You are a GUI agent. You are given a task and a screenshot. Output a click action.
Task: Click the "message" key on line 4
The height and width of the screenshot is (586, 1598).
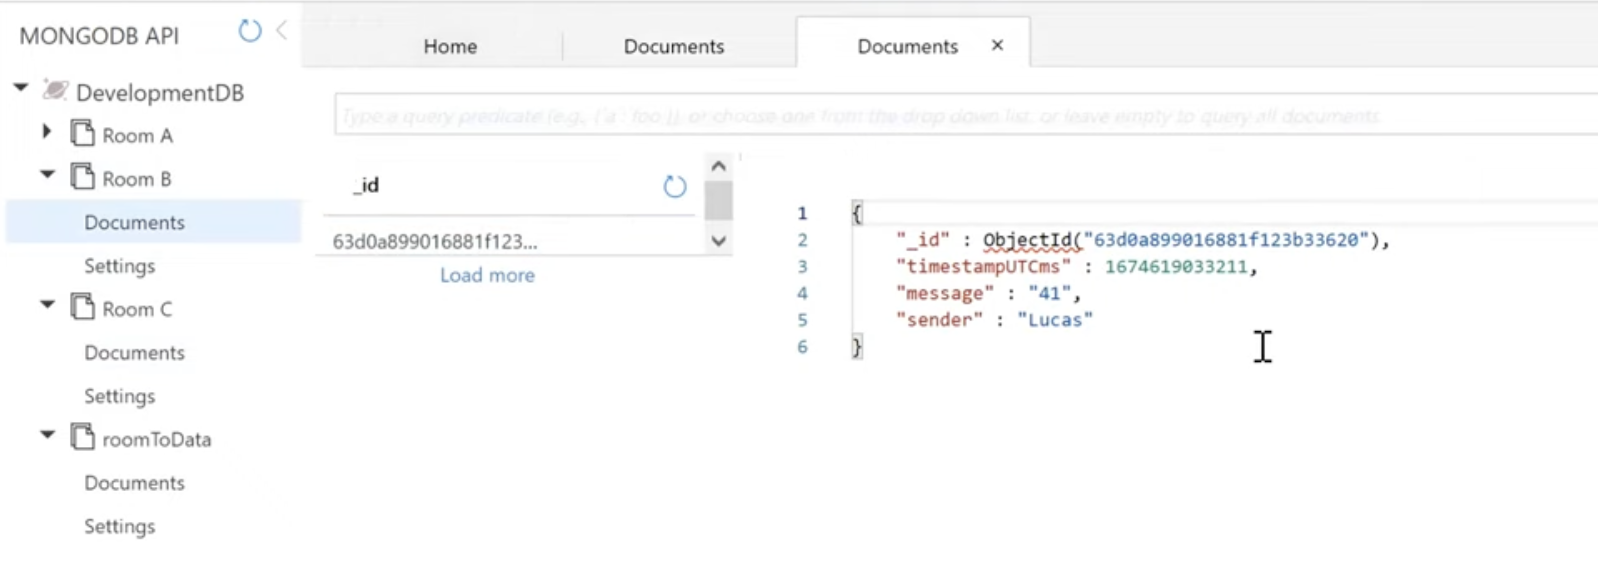point(945,293)
